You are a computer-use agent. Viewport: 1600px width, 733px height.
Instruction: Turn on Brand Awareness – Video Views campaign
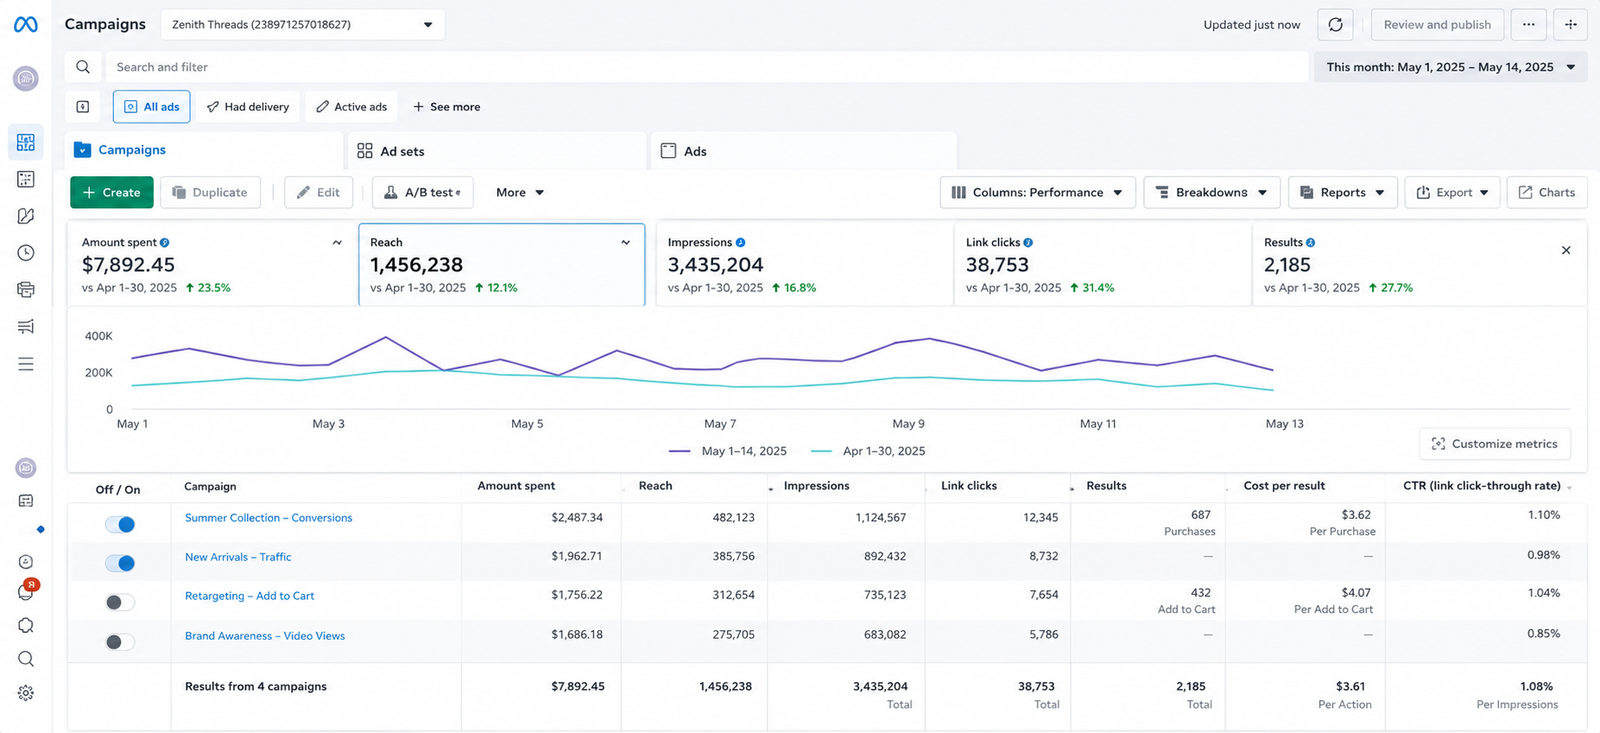120,642
